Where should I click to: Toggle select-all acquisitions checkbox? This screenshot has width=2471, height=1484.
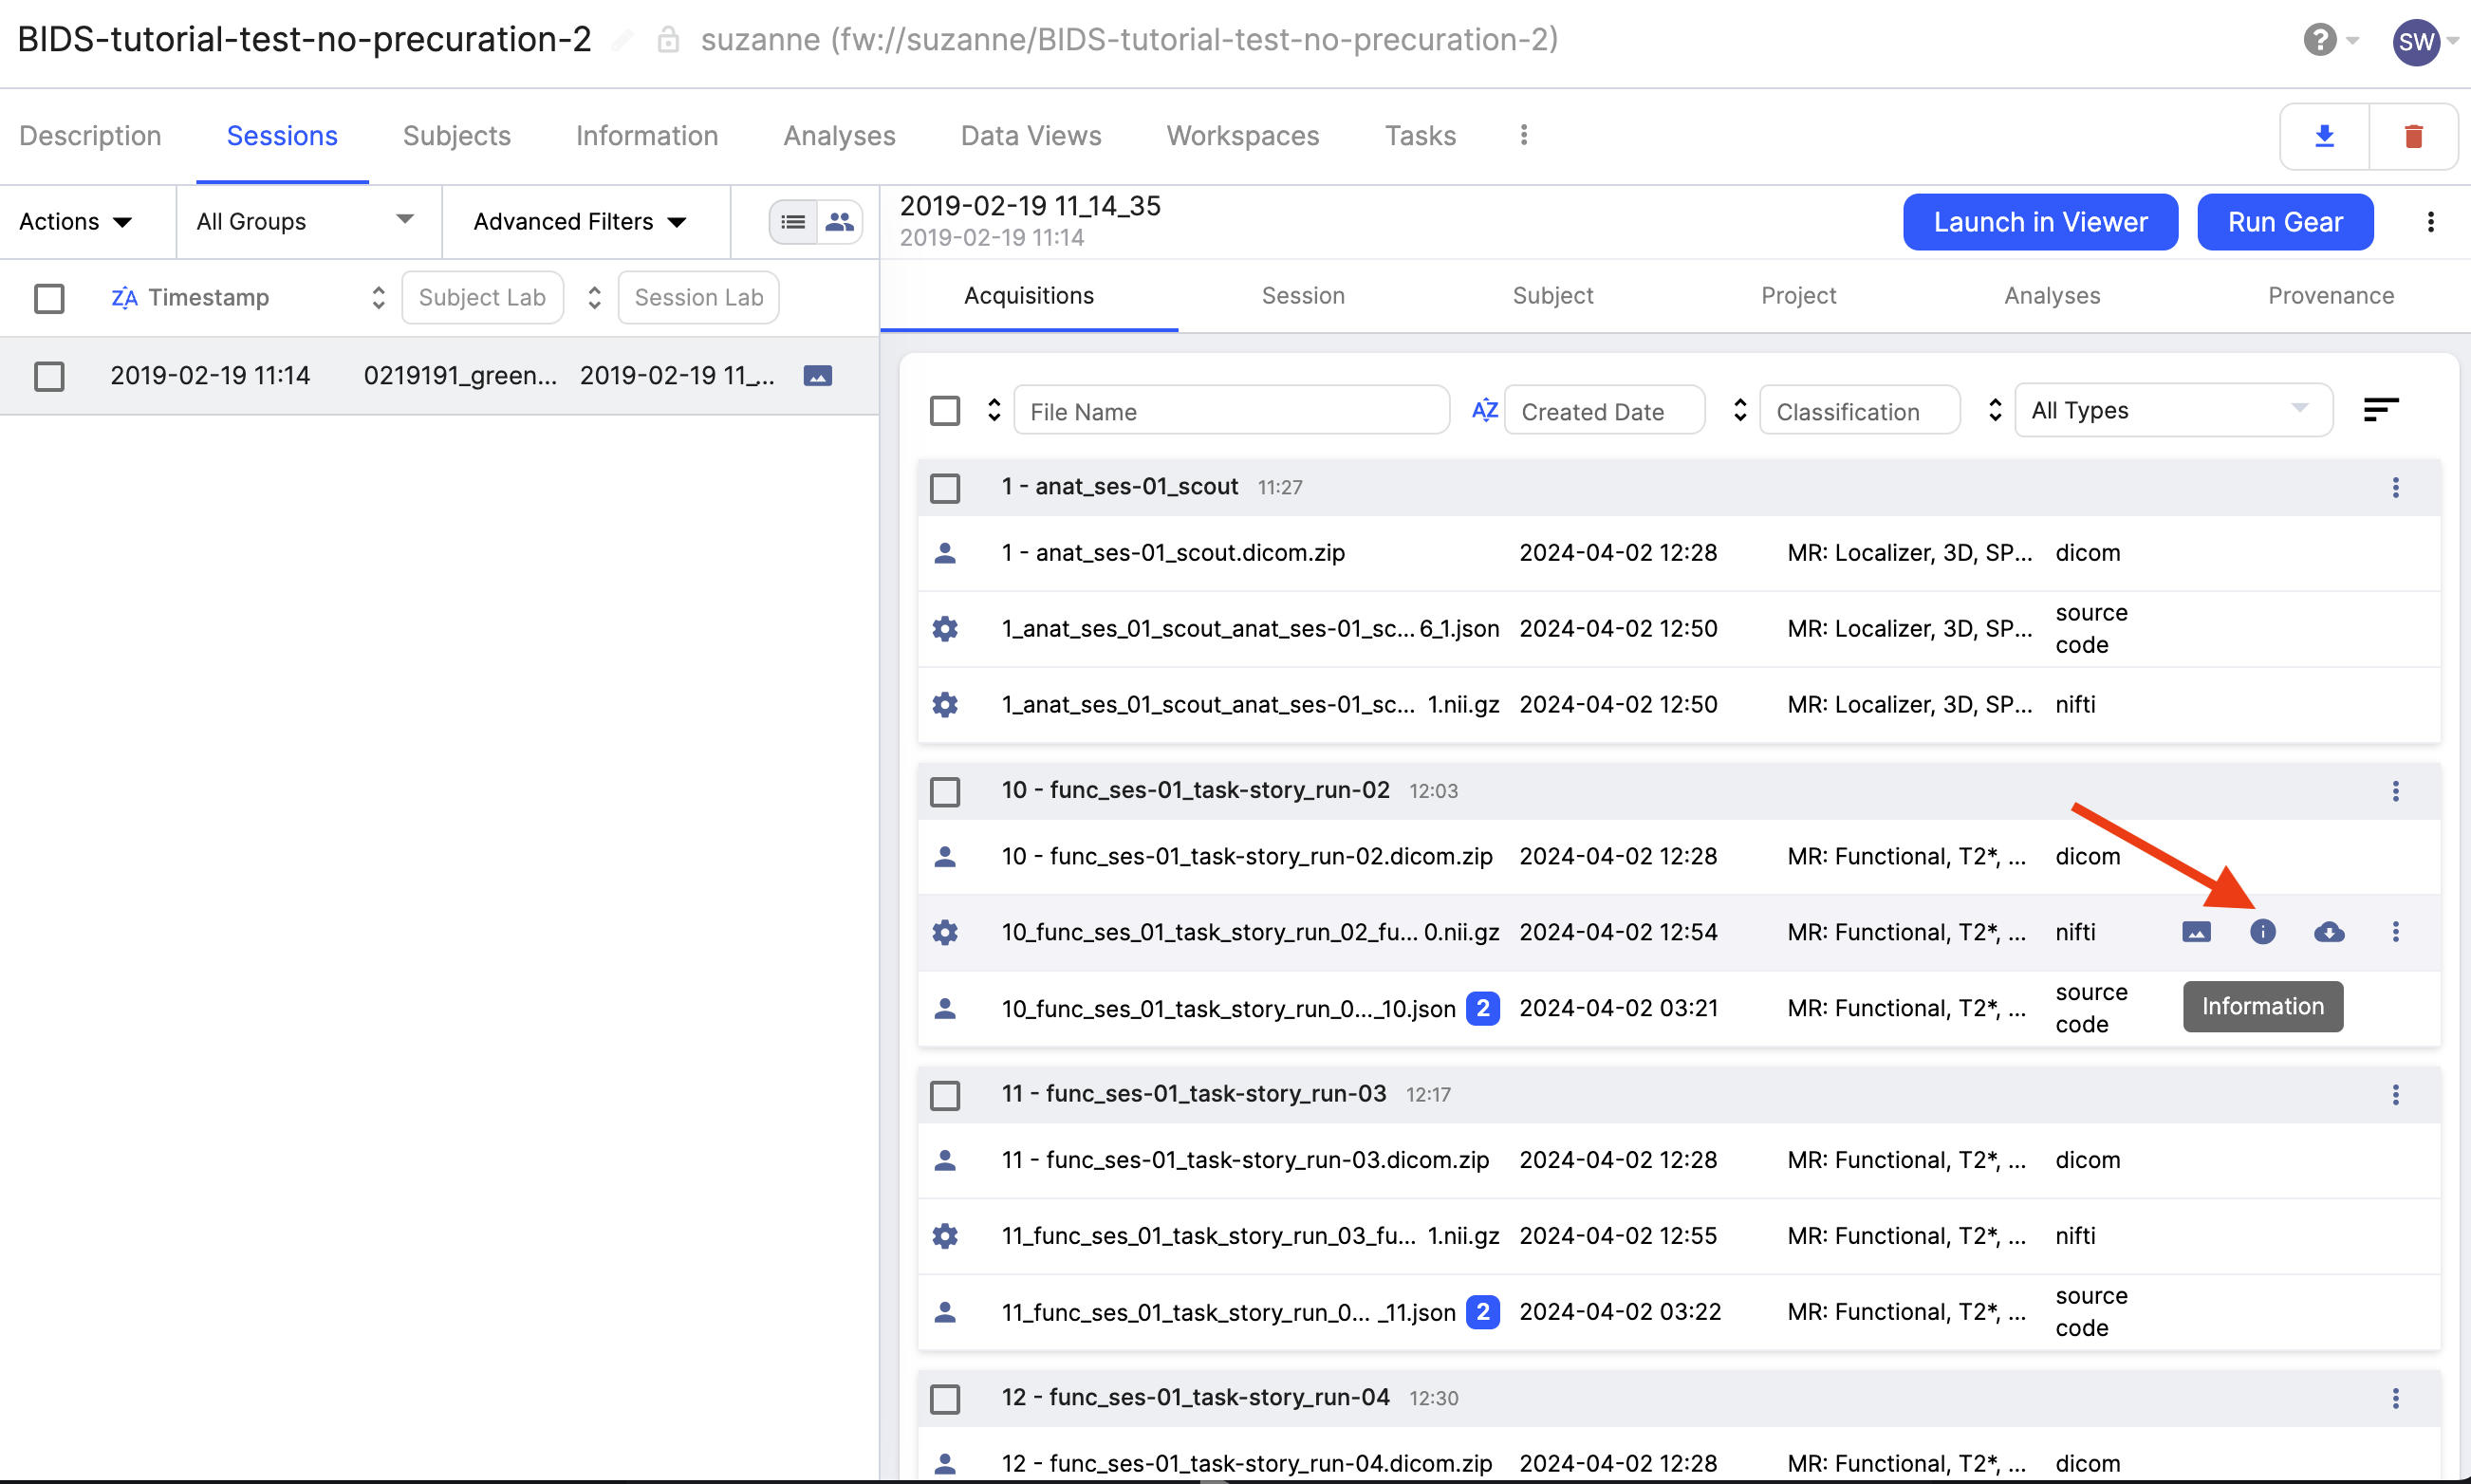[x=945, y=411]
